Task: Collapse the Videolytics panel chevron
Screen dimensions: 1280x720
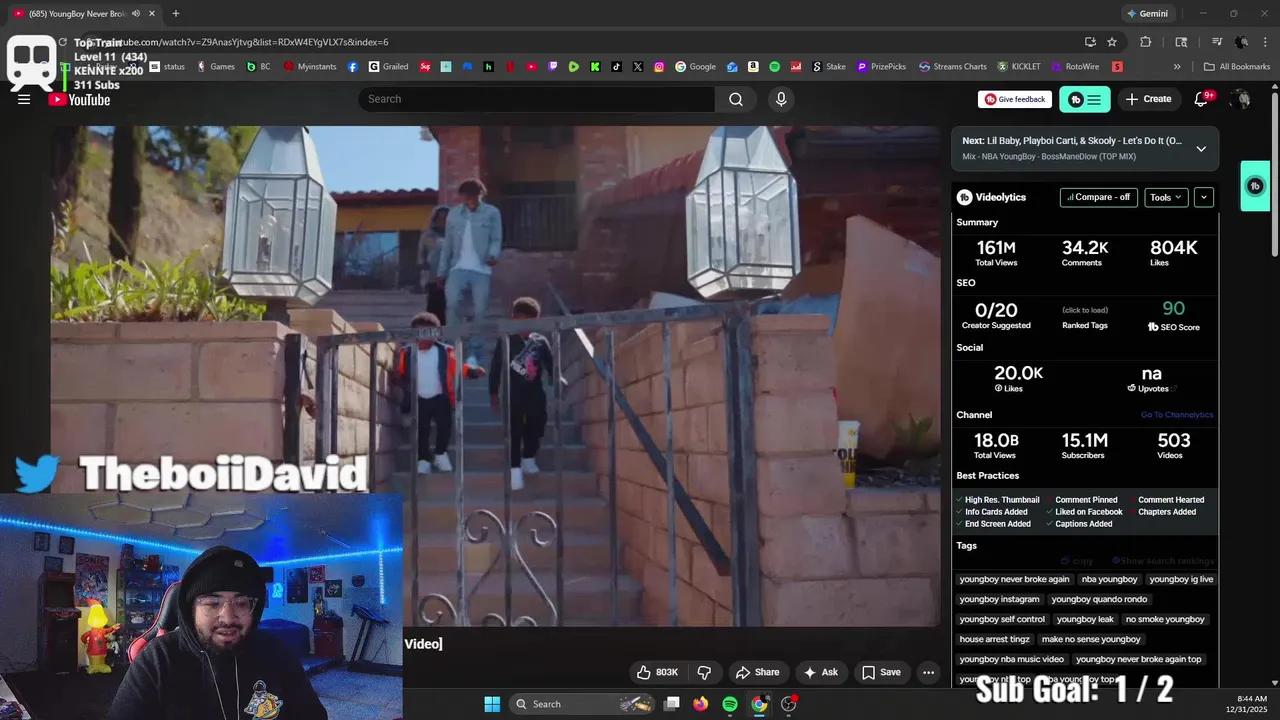Action: (x=1204, y=197)
